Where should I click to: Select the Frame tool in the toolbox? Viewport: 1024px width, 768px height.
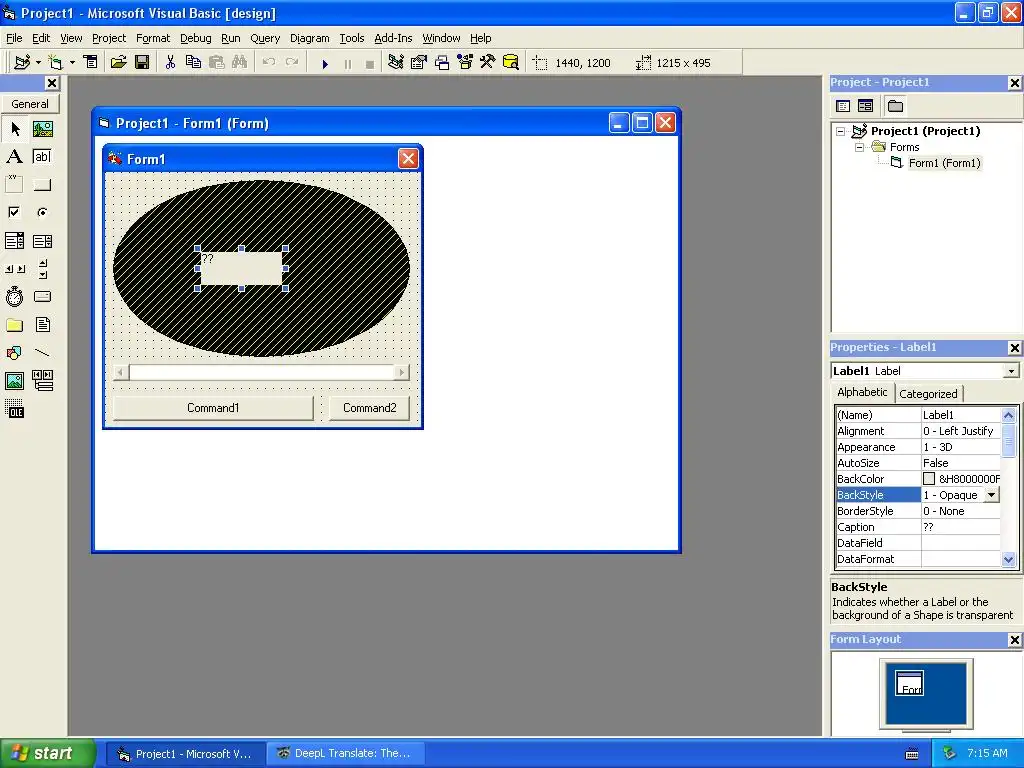point(14,185)
